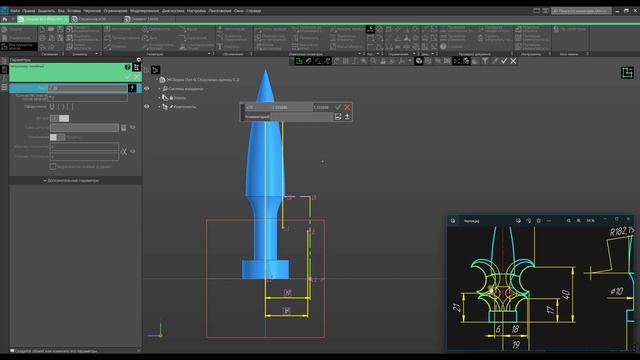Screen dimensions: 640x360
Task: Click the tree structure icon in the green panel
Action: click(x=136, y=67)
